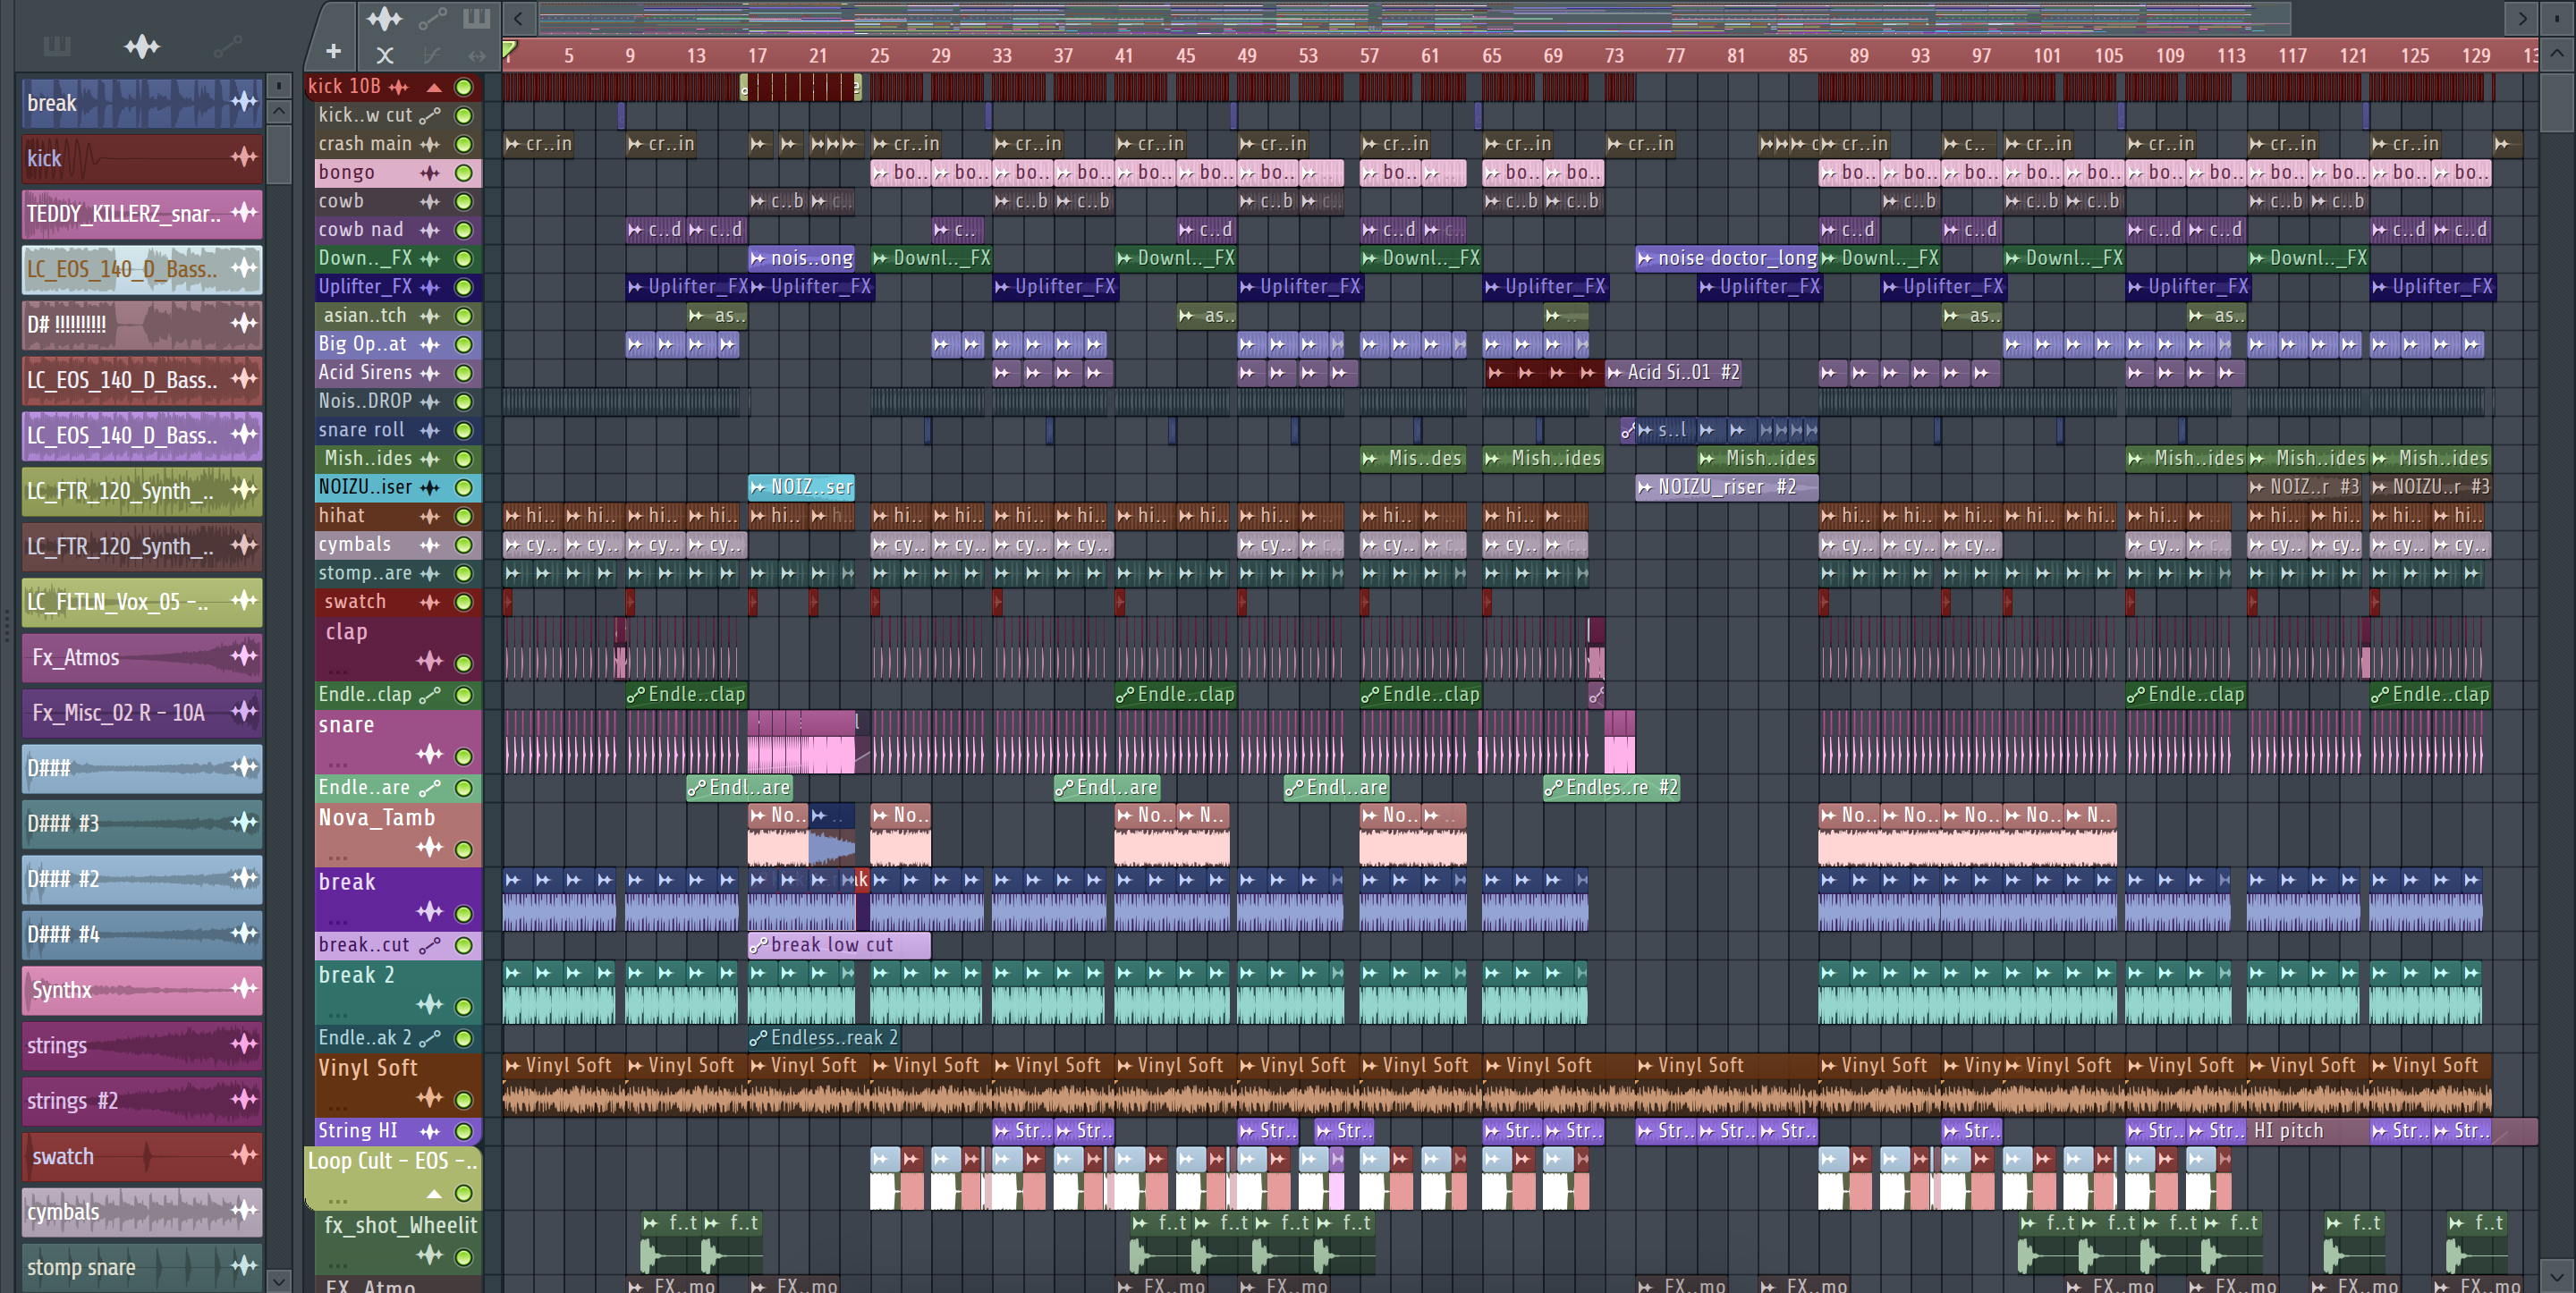Toggle piano pattern filter in playlist header
The width and height of the screenshot is (2576, 1293).
[476, 18]
